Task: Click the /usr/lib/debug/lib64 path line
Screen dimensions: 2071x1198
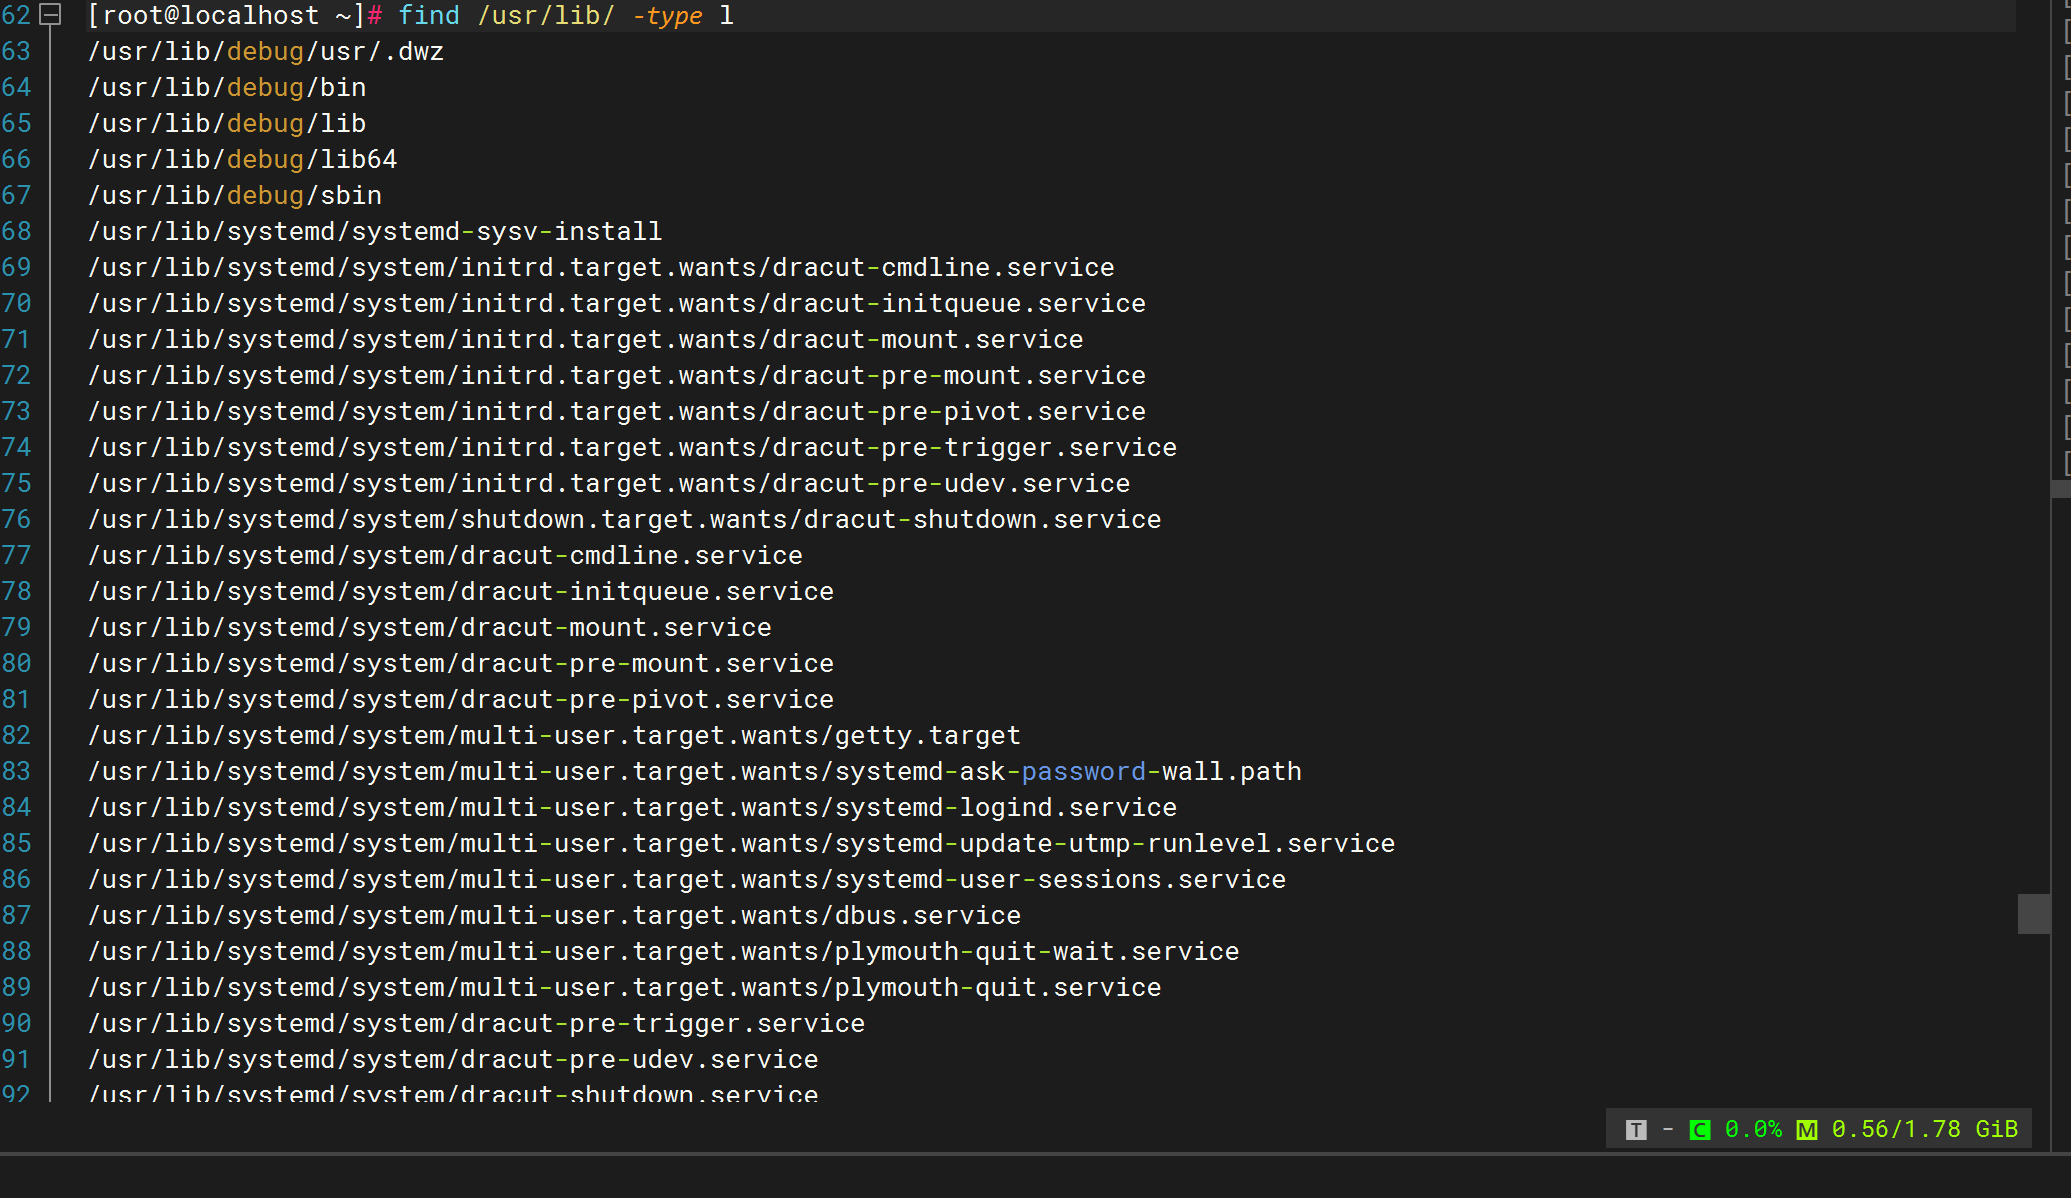Action: pyautogui.click(x=243, y=159)
